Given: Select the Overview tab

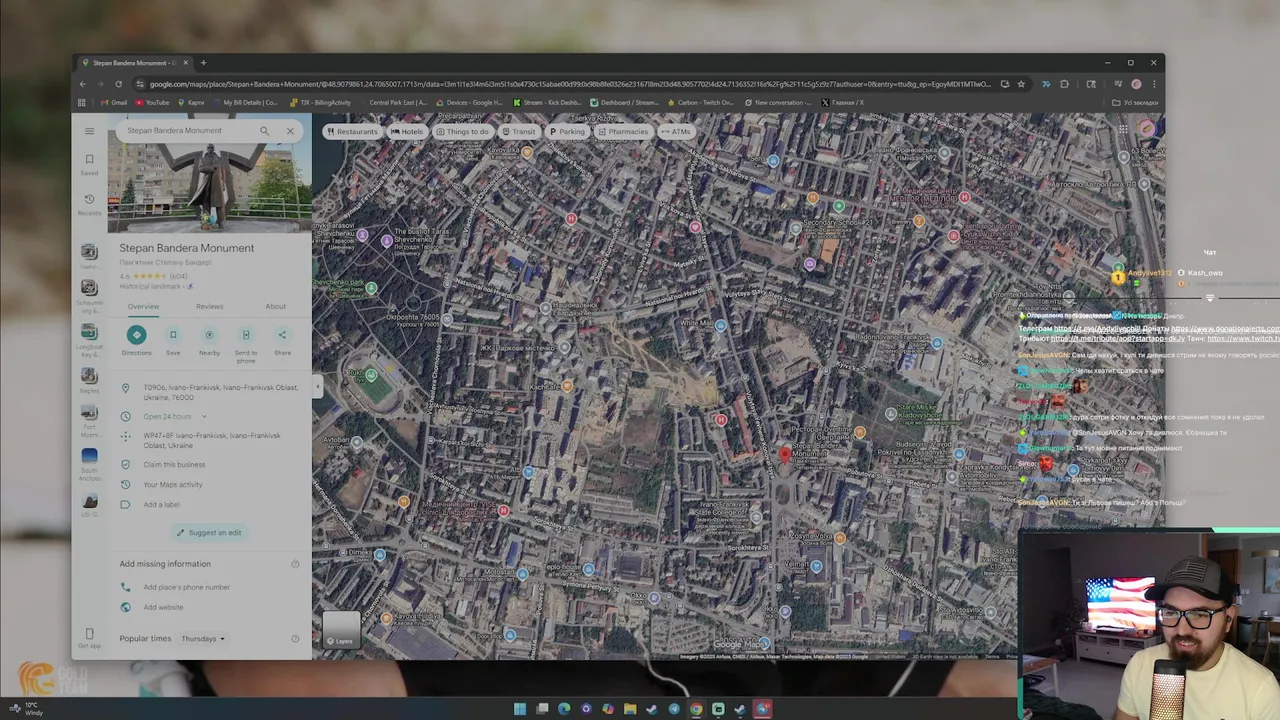Looking at the screenshot, I should (143, 306).
